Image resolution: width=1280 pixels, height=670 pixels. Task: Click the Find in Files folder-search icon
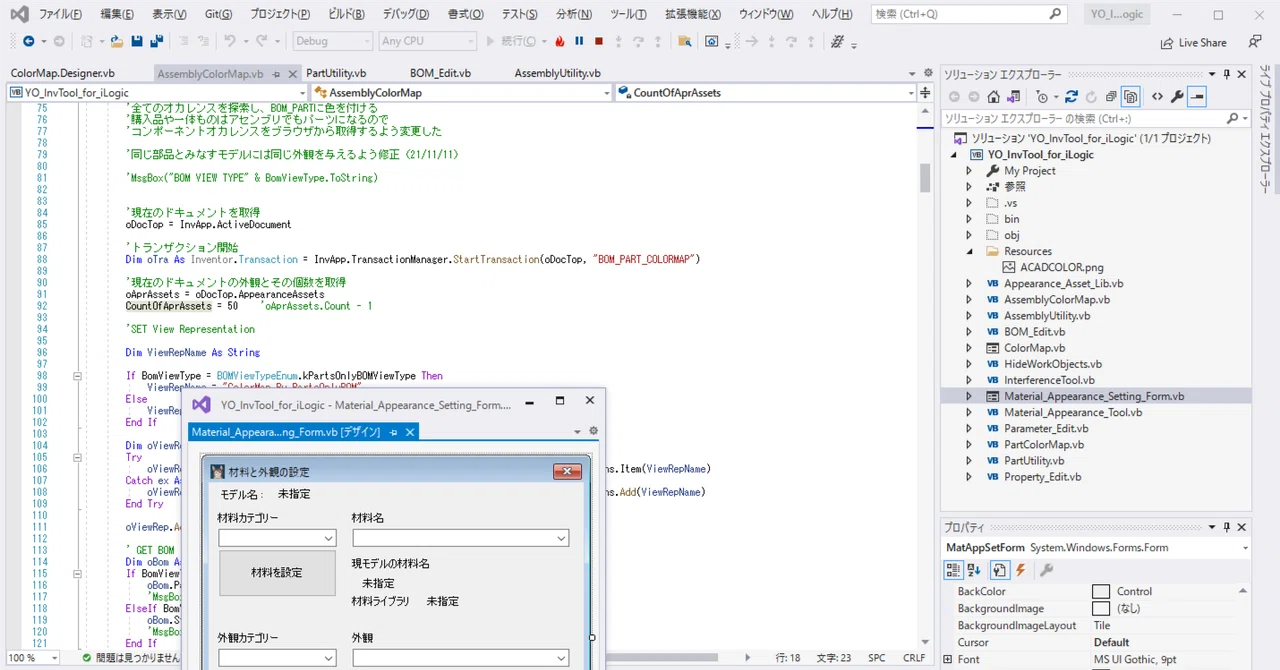point(685,41)
